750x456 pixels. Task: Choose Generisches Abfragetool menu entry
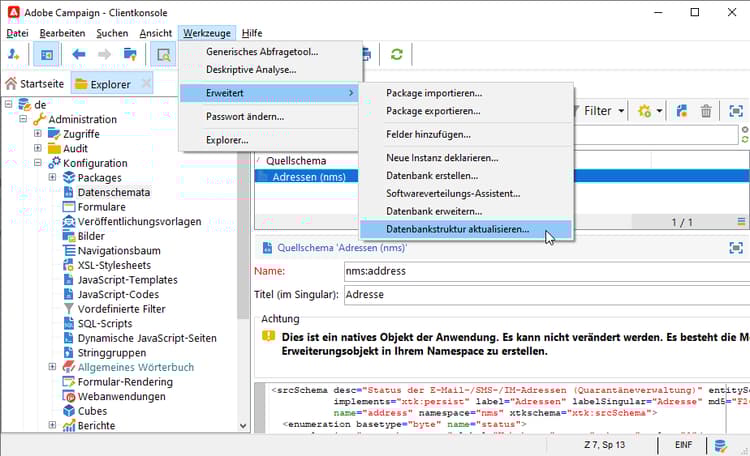coord(270,52)
